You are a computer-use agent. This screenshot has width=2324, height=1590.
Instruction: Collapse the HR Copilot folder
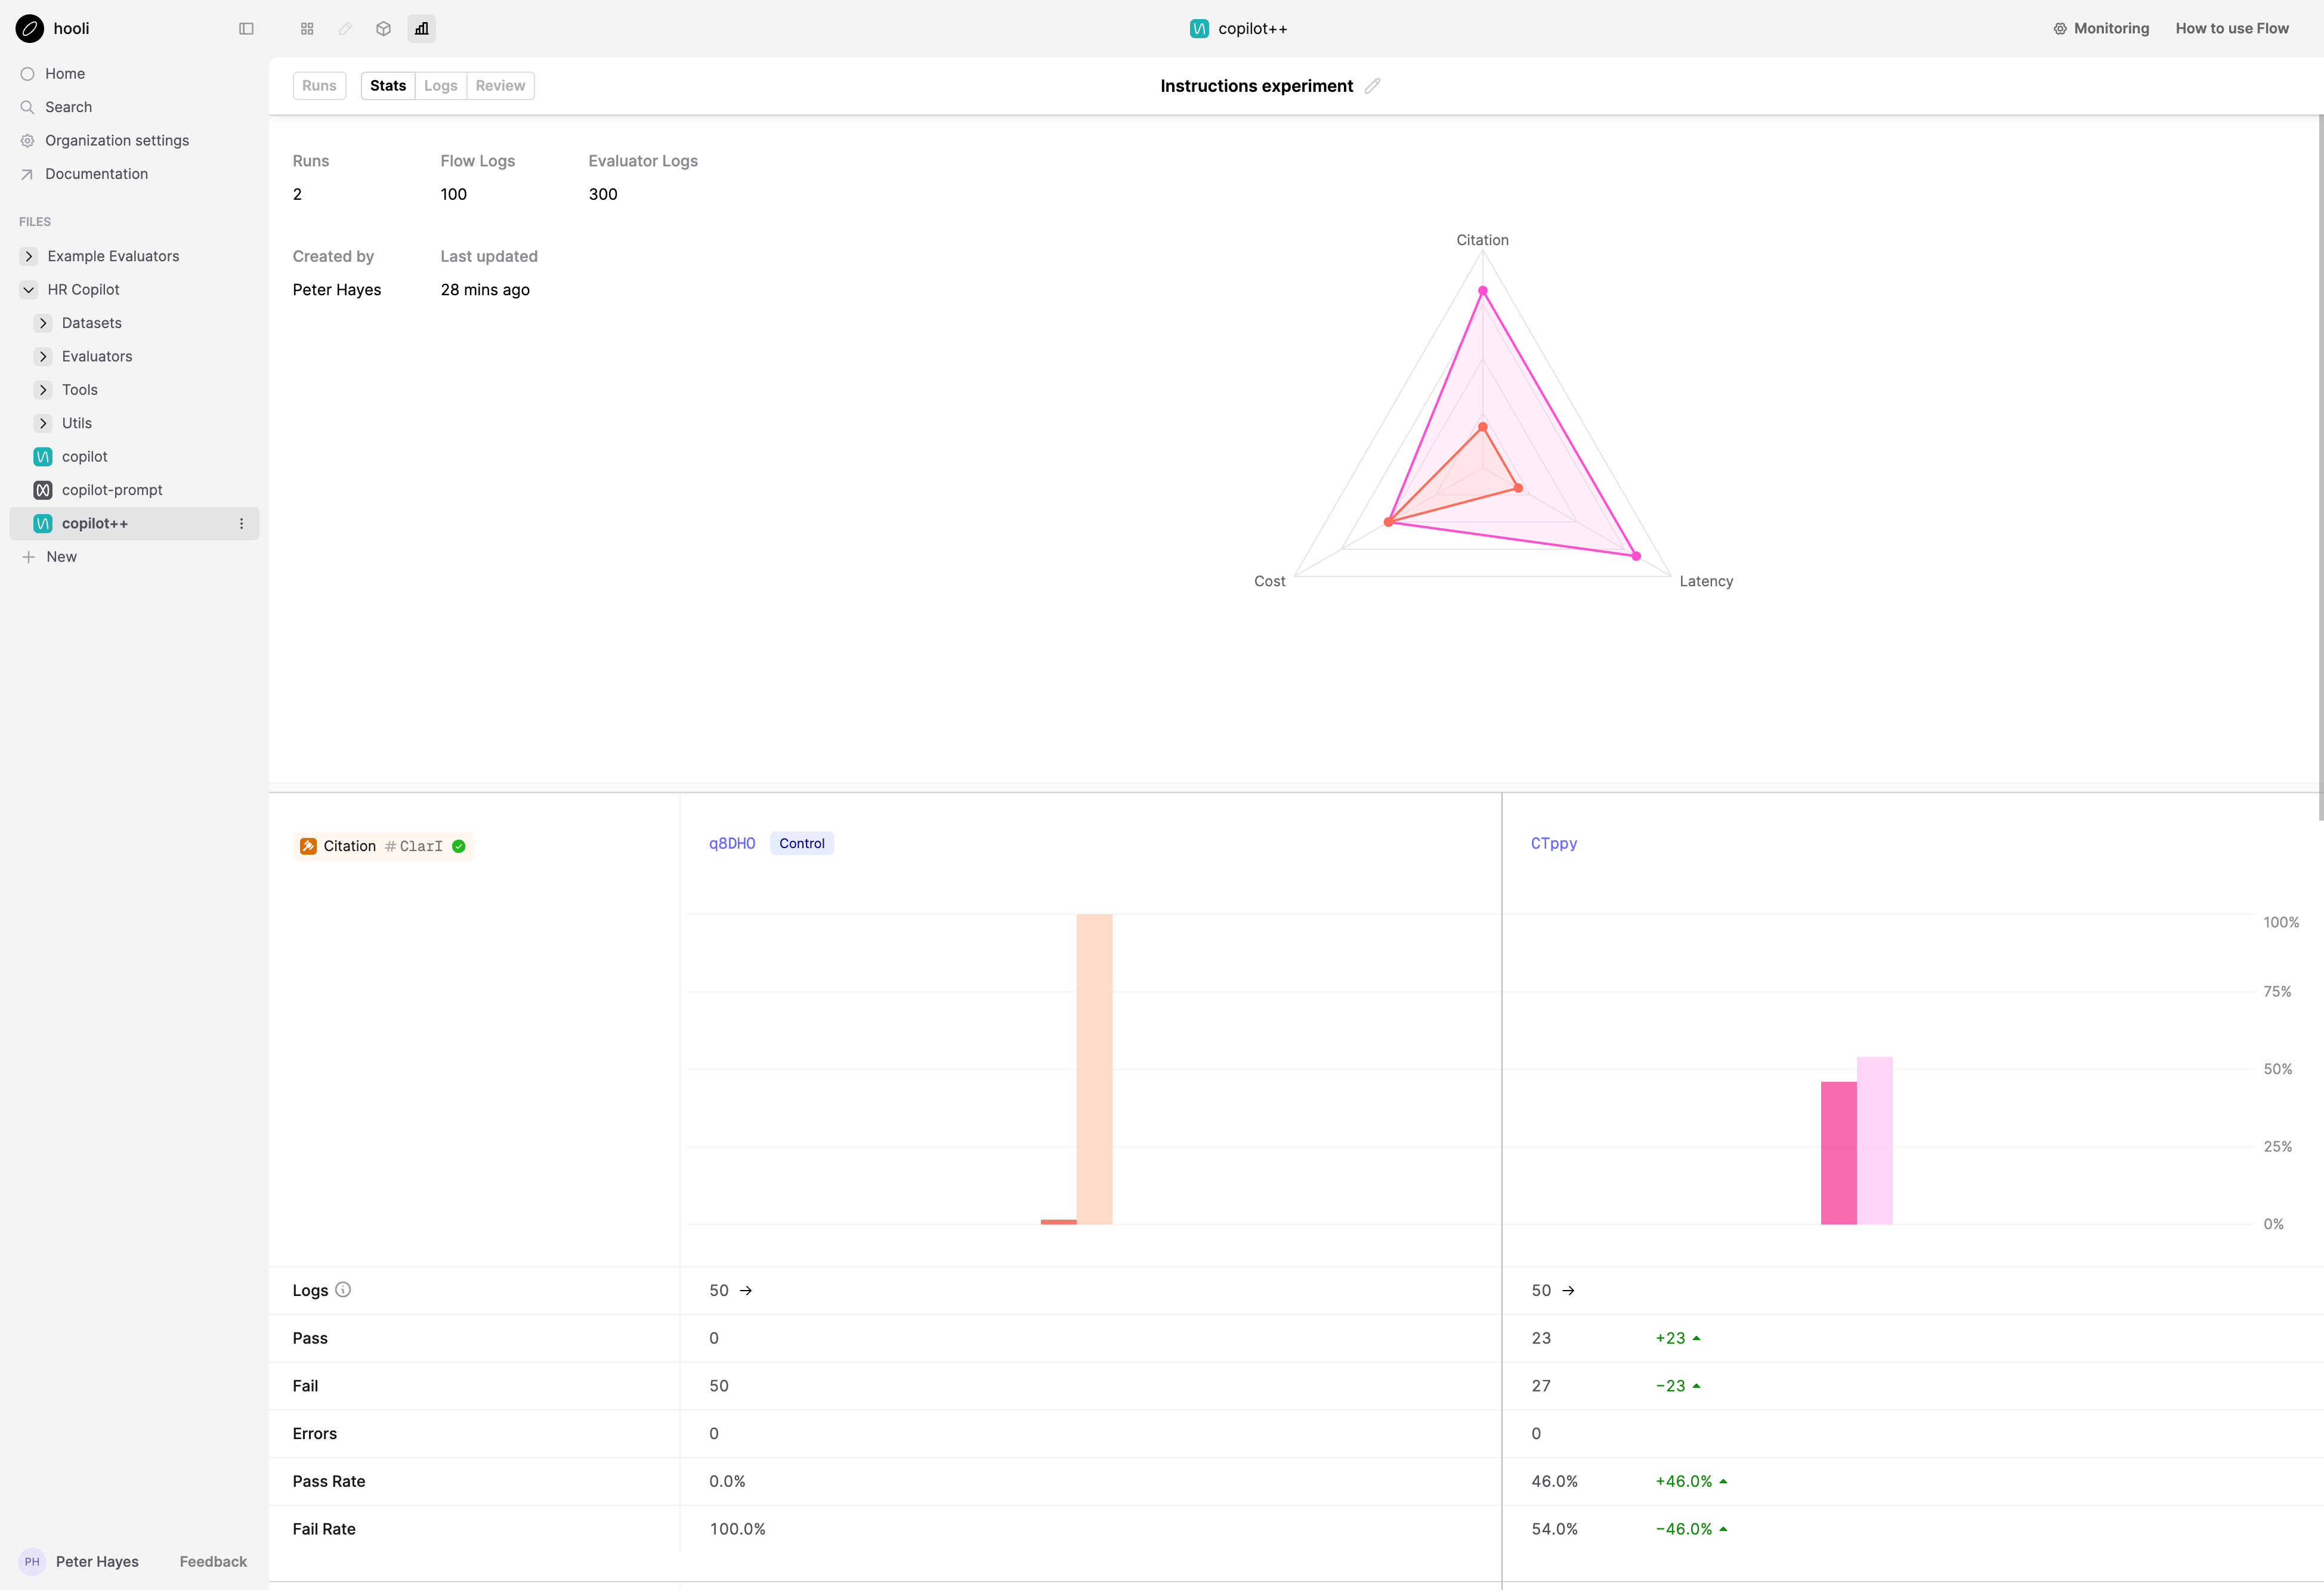pos(29,290)
